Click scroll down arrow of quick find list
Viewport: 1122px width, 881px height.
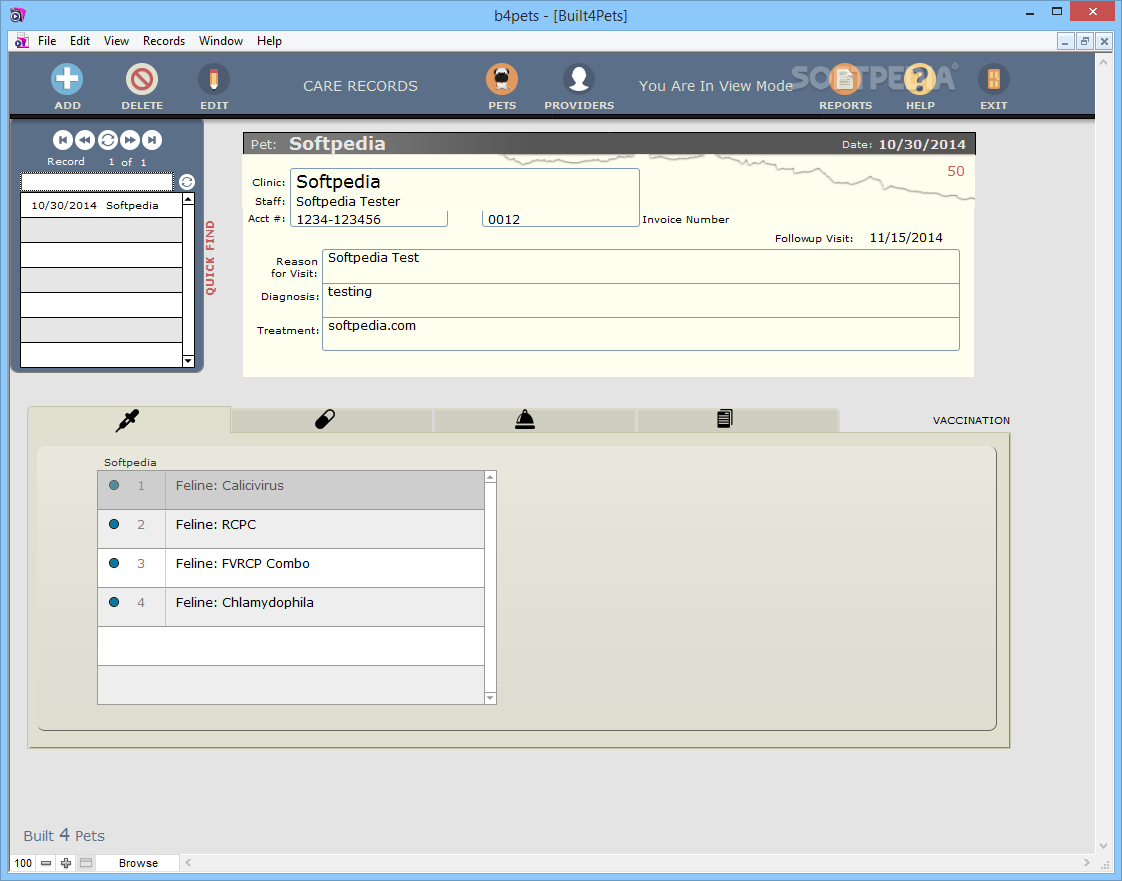(188, 361)
